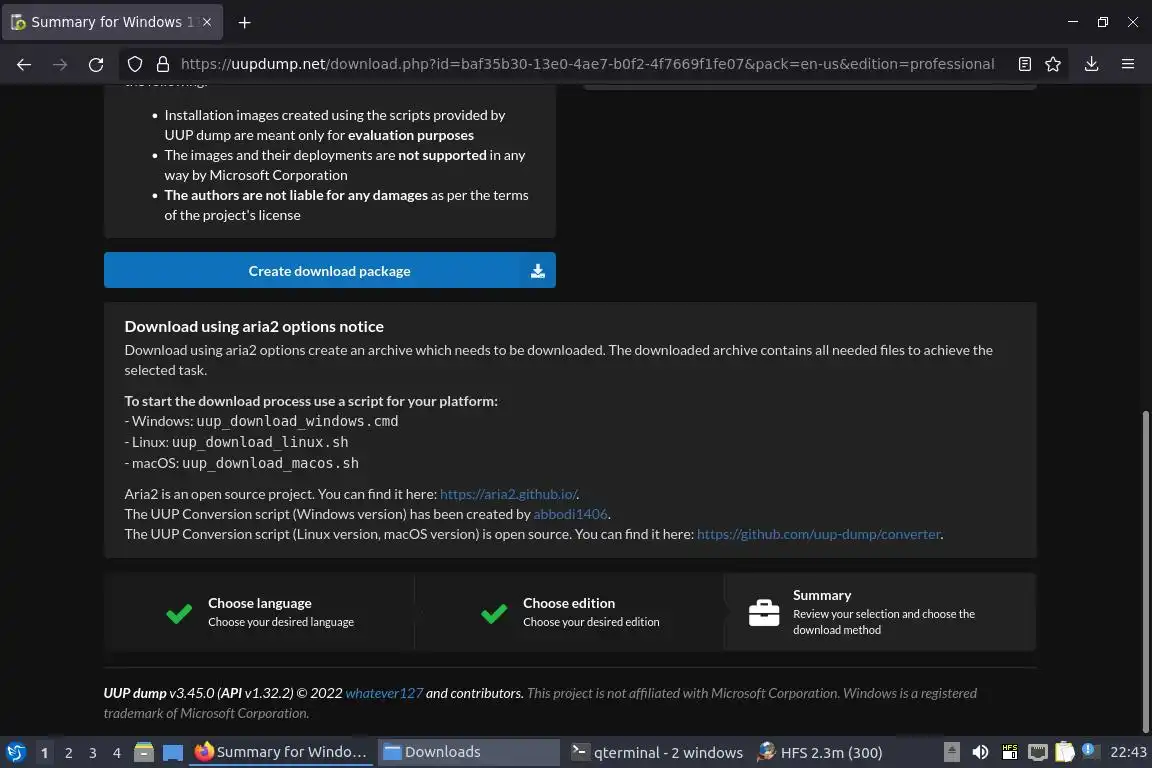Click uup_download_linux.sh filename text
Image resolution: width=1152 pixels, height=768 pixels.
coord(260,442)
